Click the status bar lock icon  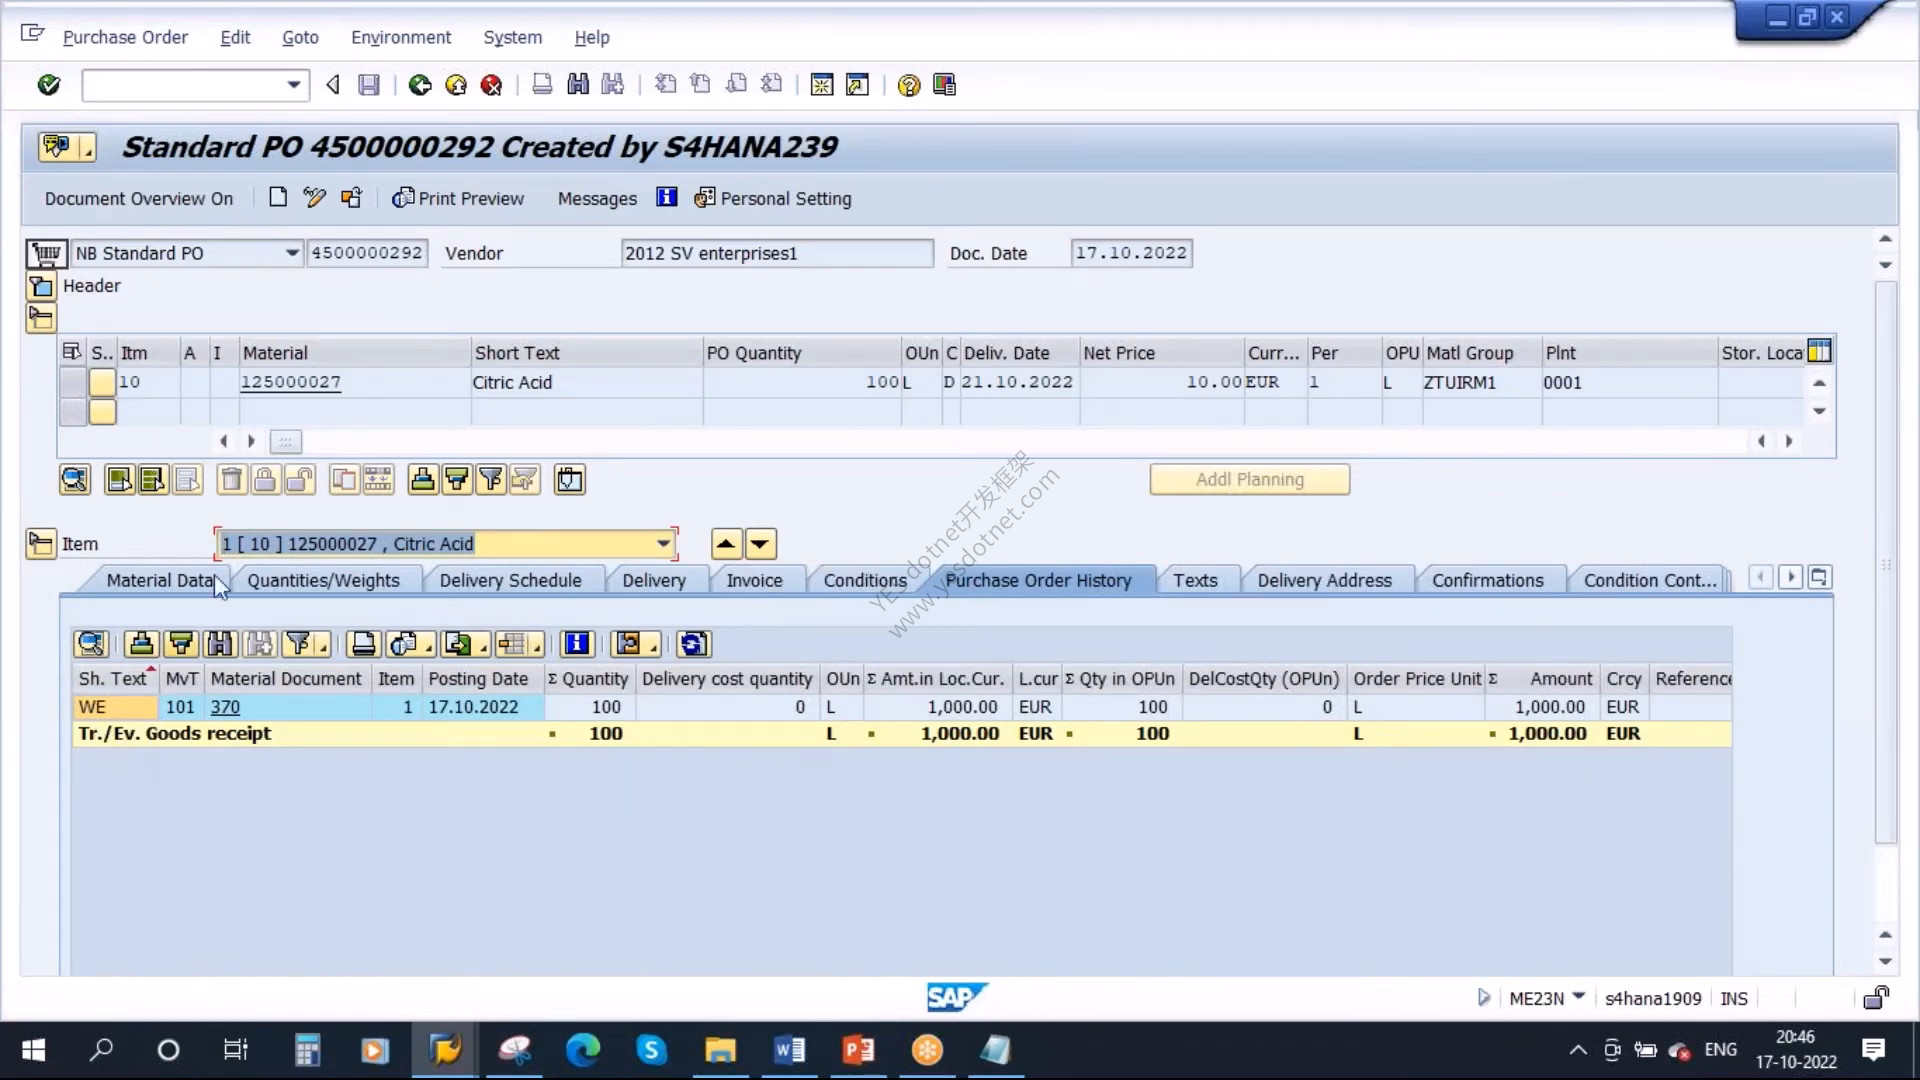tap(1876, 998)
